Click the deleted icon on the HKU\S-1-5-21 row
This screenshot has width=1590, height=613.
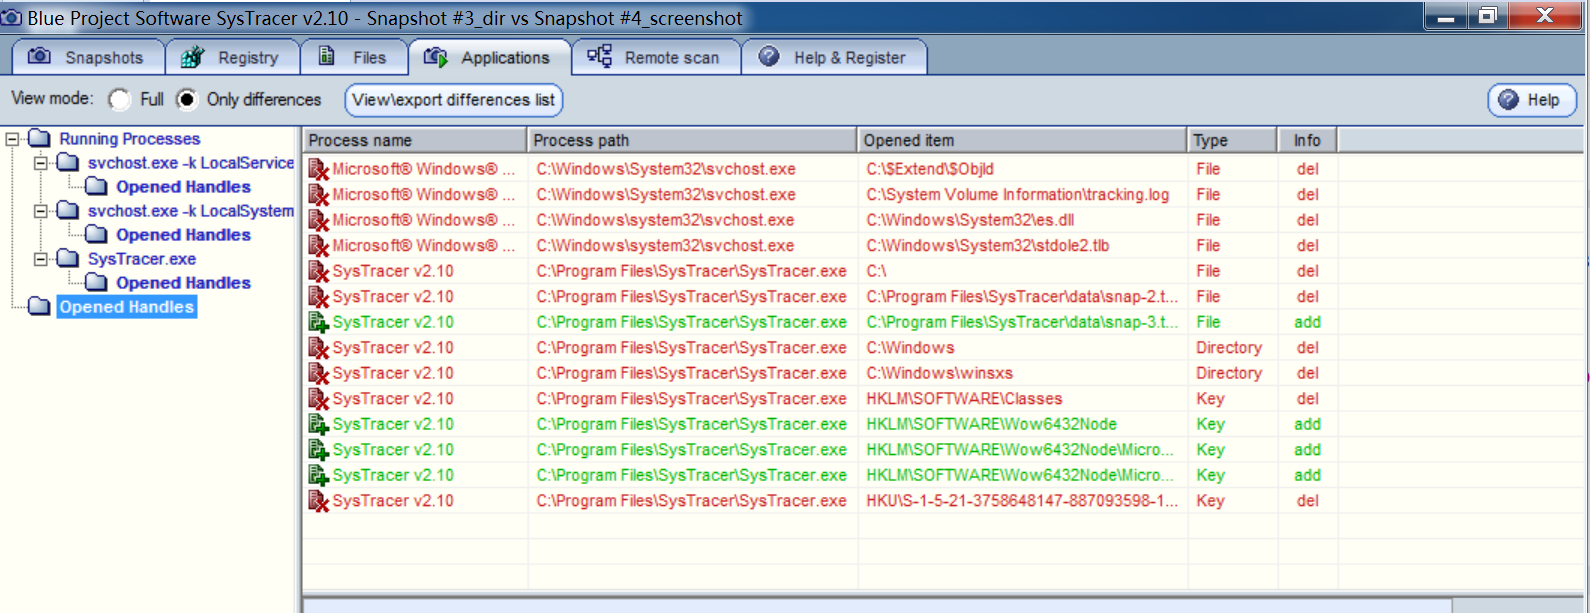318,501
